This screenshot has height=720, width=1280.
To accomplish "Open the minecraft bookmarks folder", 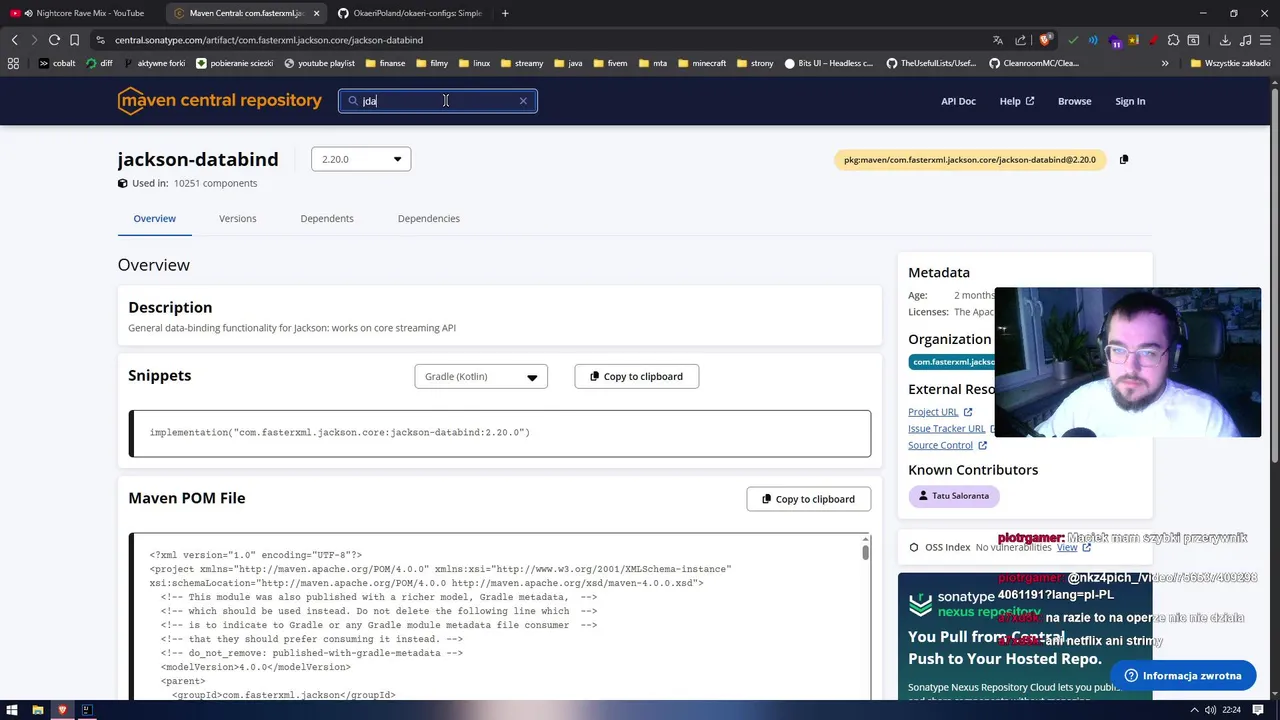I will 702,63.
